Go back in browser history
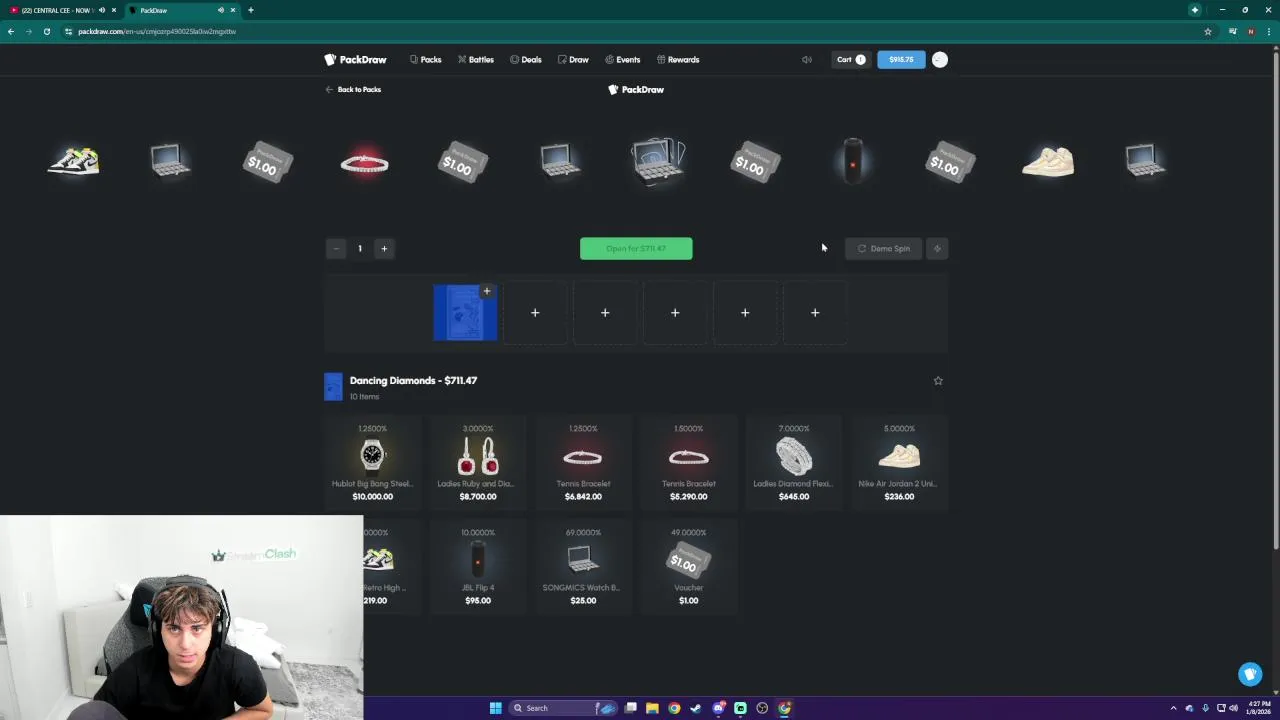Viewport: 1280px width, 720px height. tap(11, 32)
